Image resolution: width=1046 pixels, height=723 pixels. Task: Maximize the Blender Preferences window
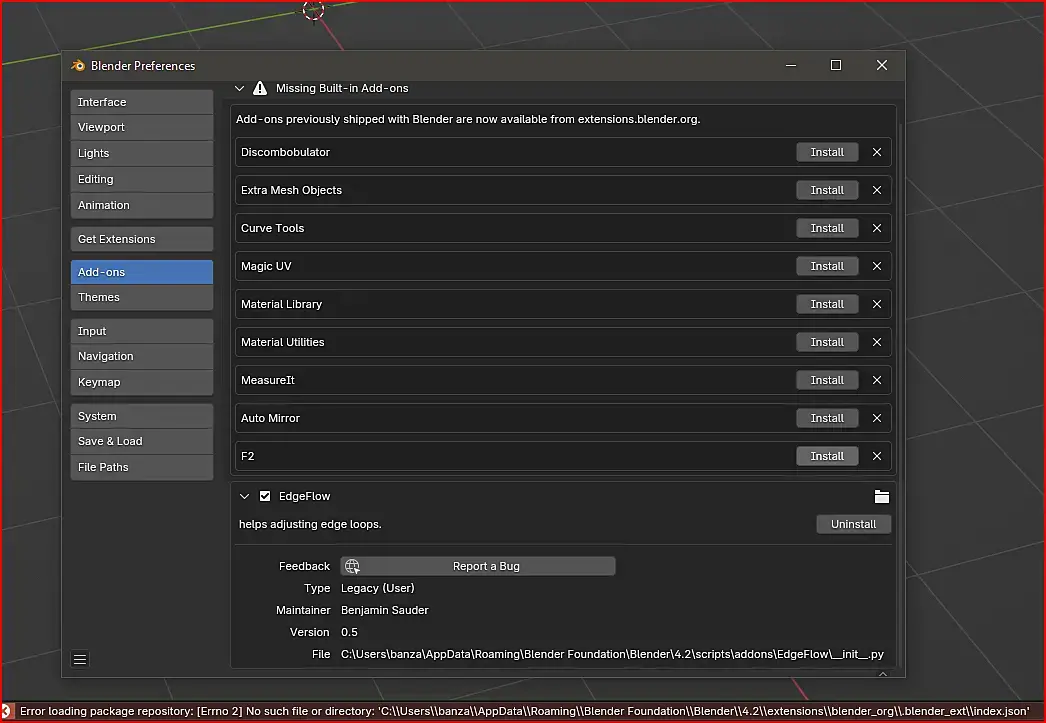(835, 65)
